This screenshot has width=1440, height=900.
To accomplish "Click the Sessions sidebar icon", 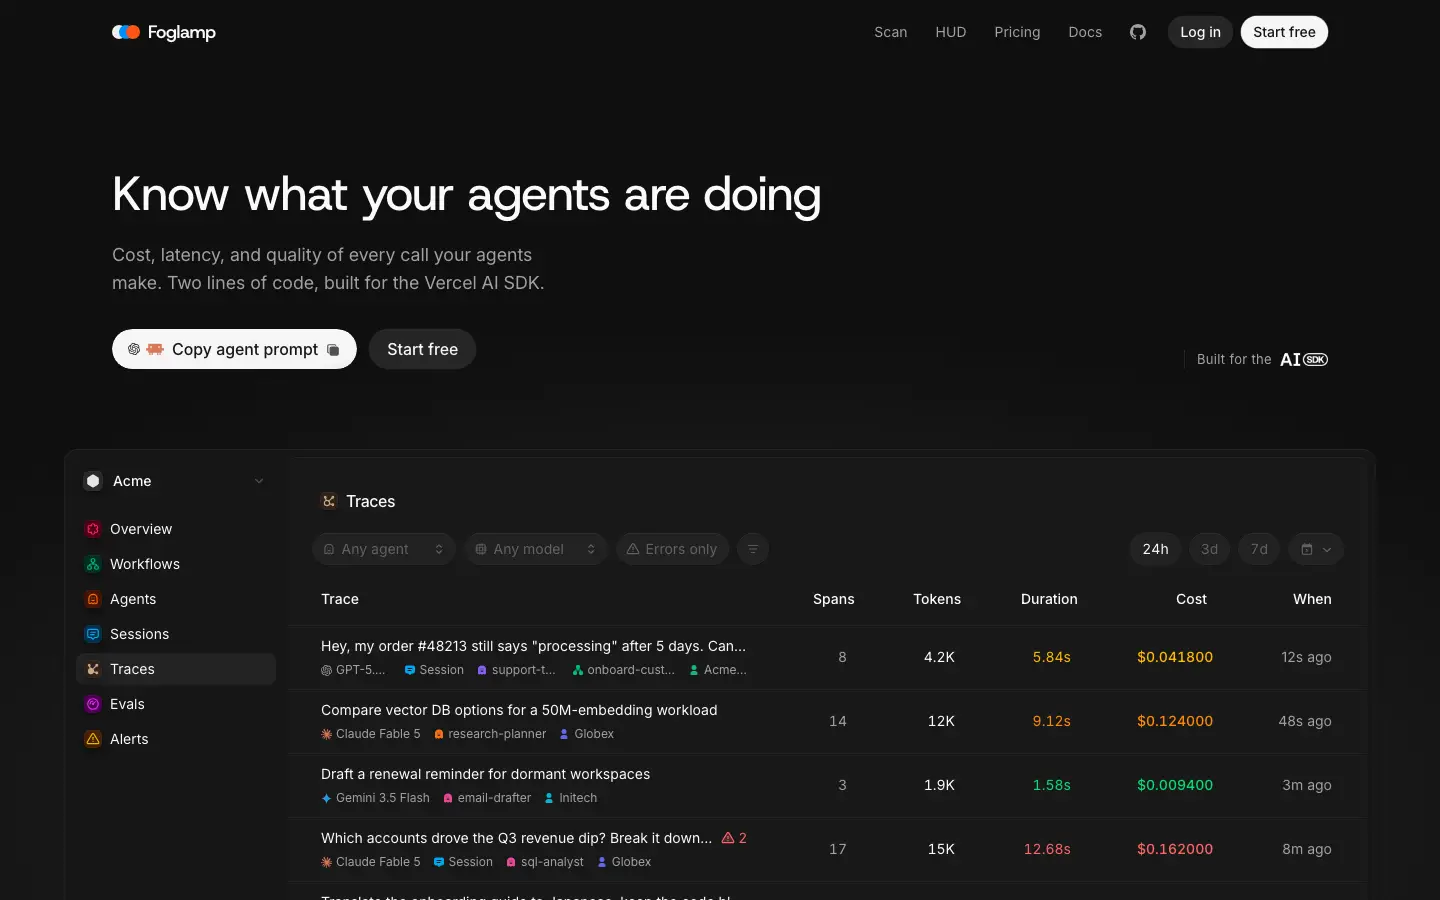I will click(93, 634).
